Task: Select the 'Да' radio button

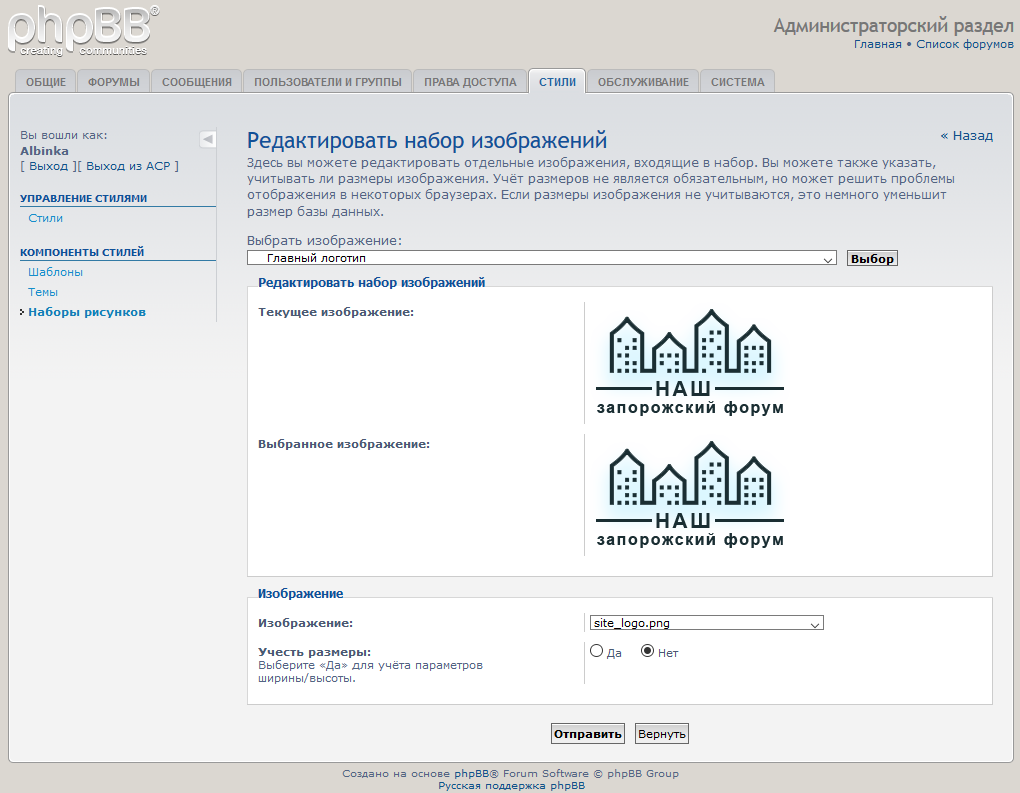Action: pos(597,651)
